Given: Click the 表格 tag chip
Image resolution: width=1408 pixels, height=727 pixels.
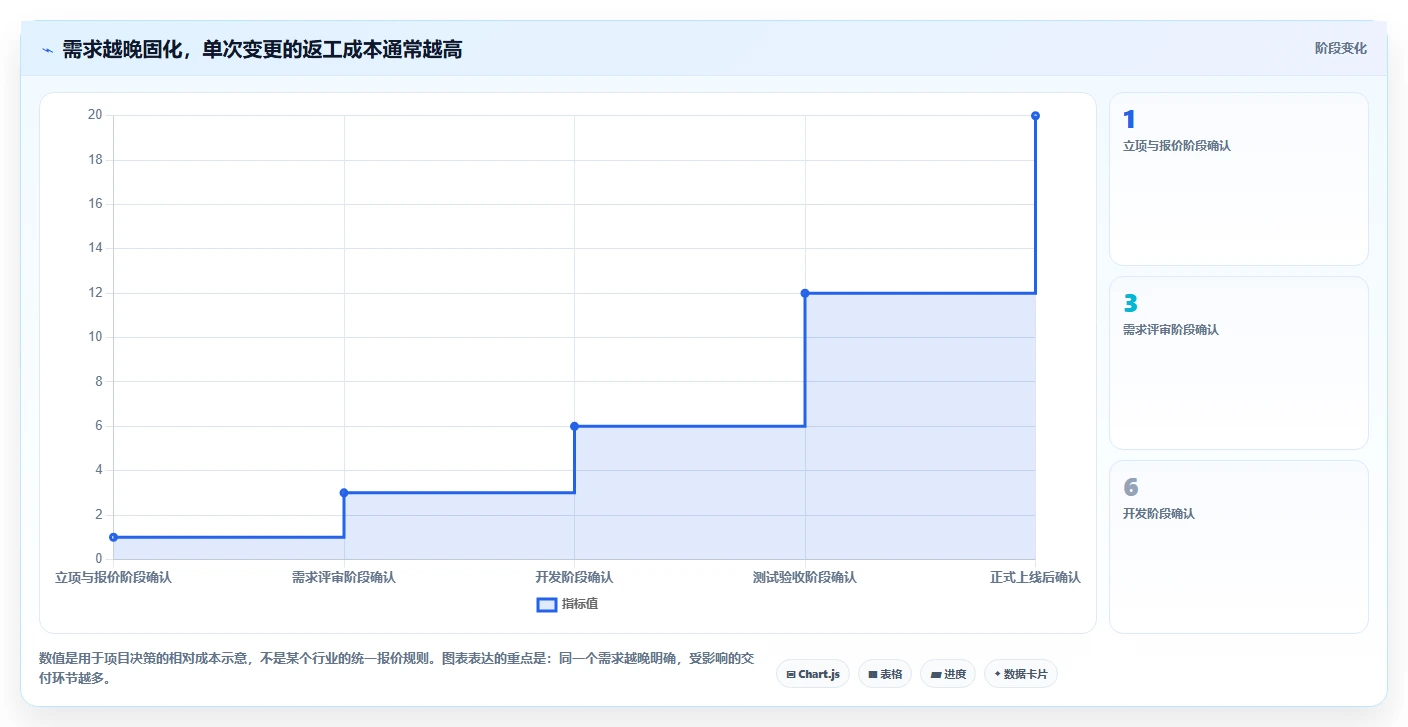Looking at the screenshot, I should [x=885, y=674].
